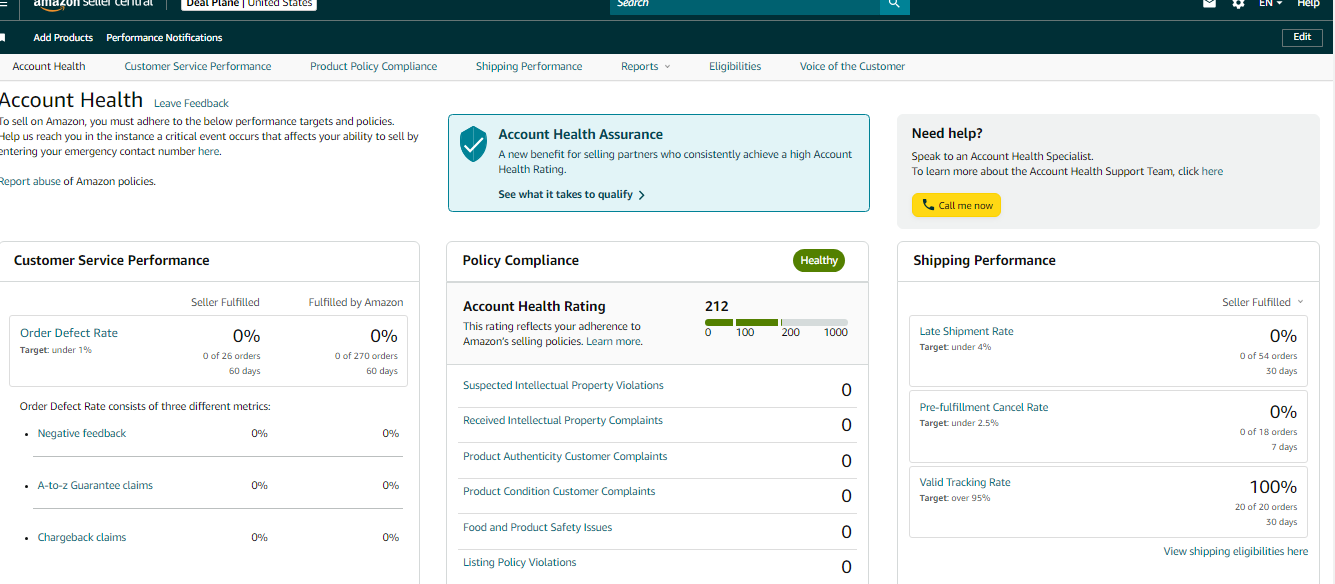1335x584 pixels.
Task: Click the Healthy status badge
Action: [x=819, y=261]
